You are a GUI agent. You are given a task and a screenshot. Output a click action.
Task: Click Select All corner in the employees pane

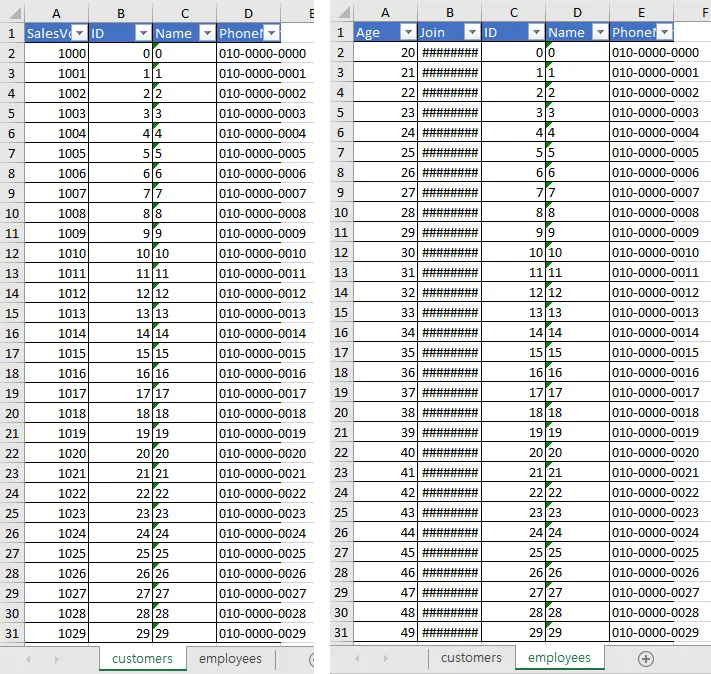pos(340,13)
